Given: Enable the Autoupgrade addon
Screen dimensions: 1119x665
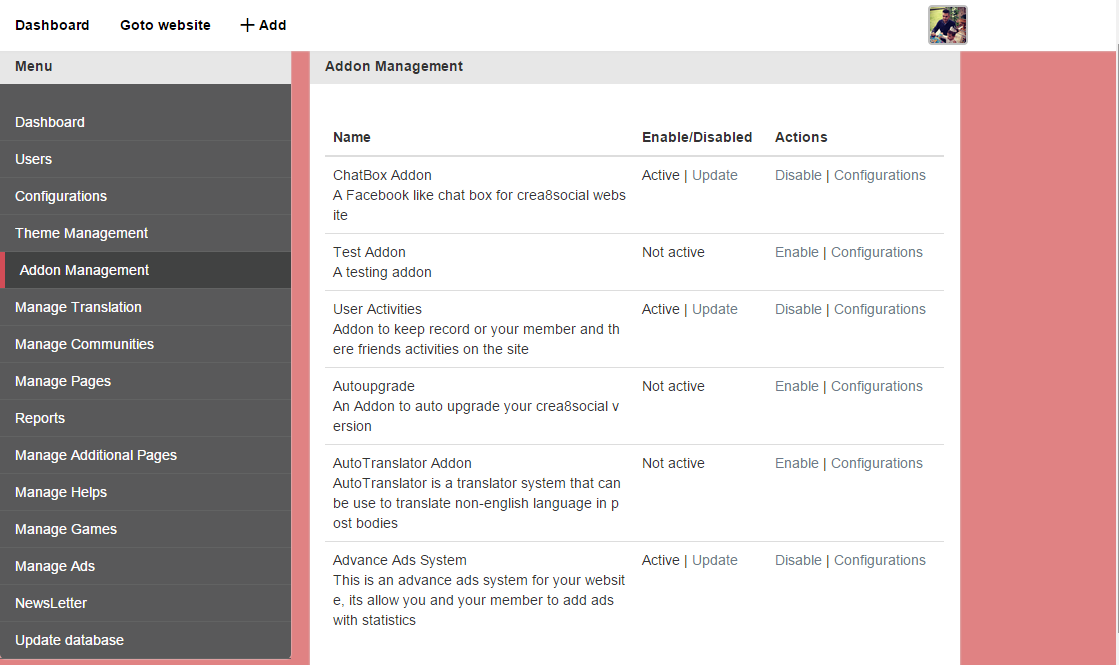Looking at the screenshot, I should (x=796, y=387).
